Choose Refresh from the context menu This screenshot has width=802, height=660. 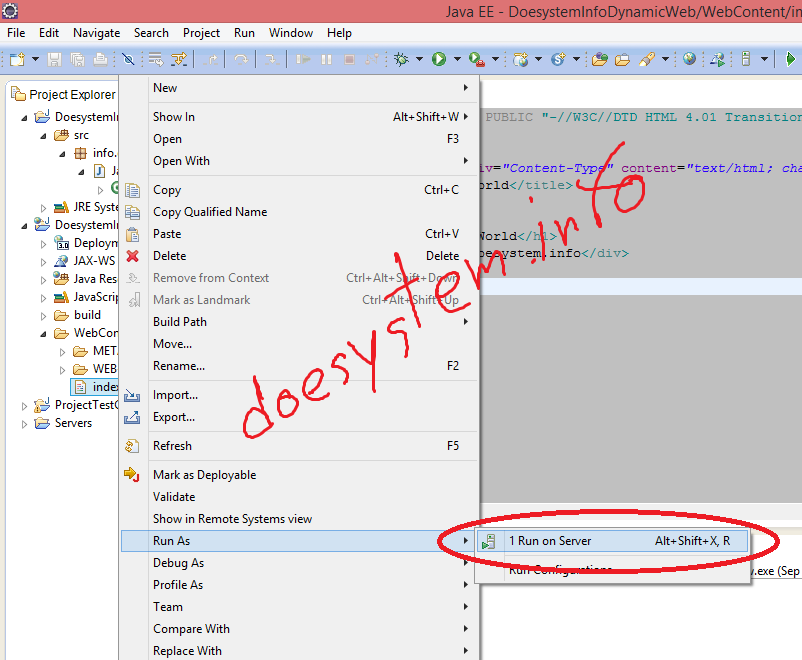(x=299, y=446)
